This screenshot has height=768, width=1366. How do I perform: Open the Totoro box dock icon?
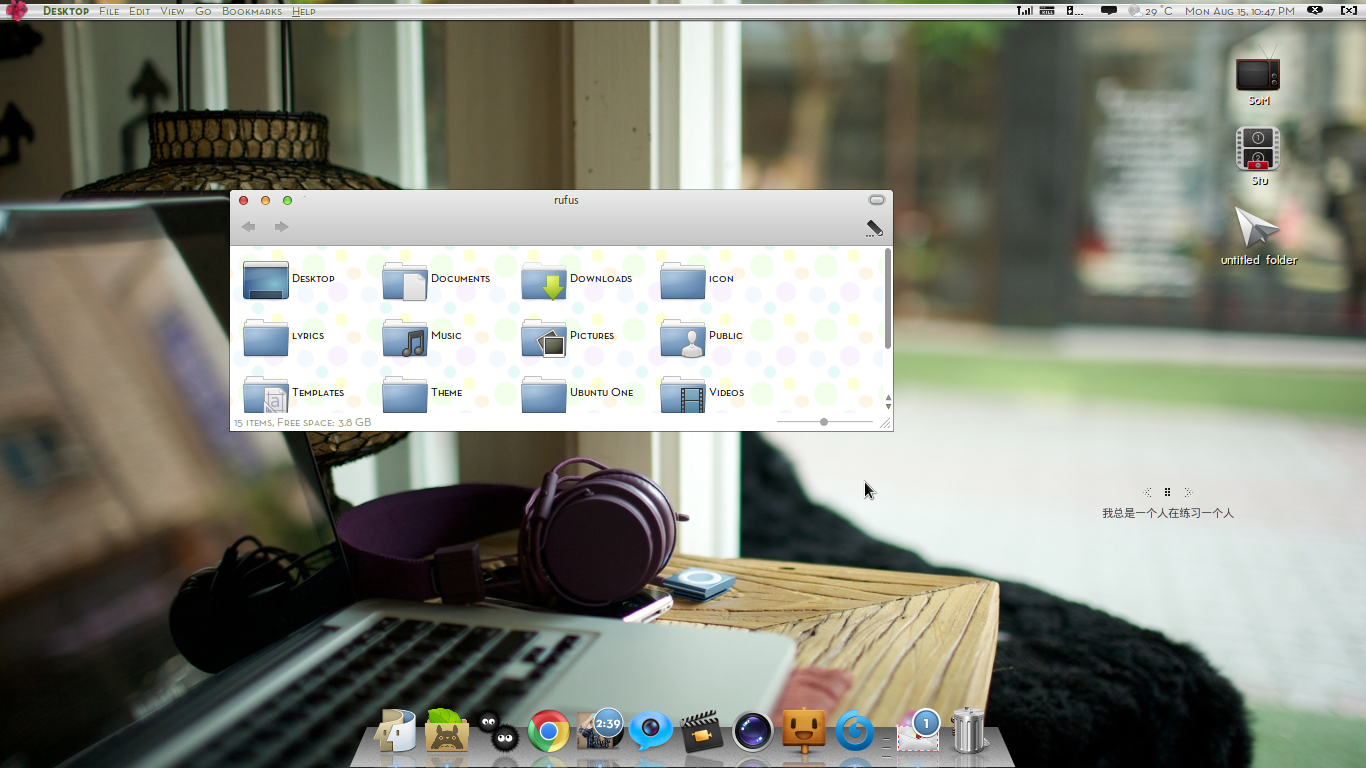[447, 731]
